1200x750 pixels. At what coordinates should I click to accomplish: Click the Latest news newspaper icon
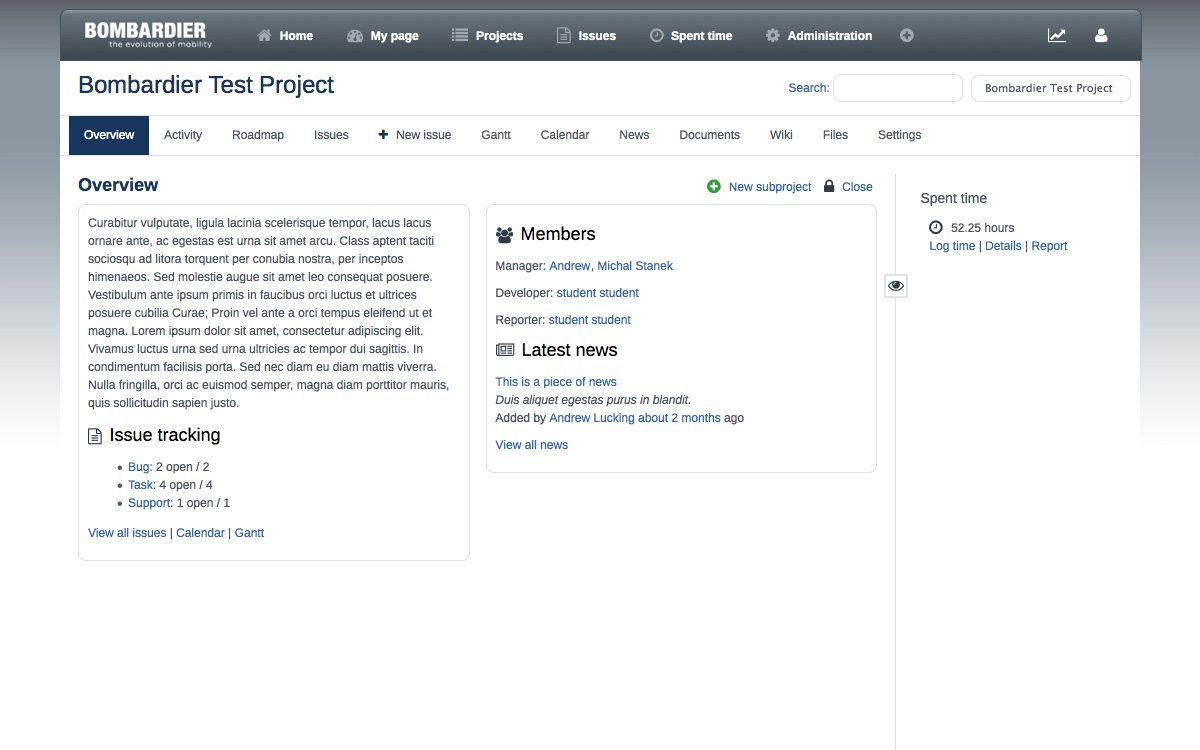coord(505,350)
